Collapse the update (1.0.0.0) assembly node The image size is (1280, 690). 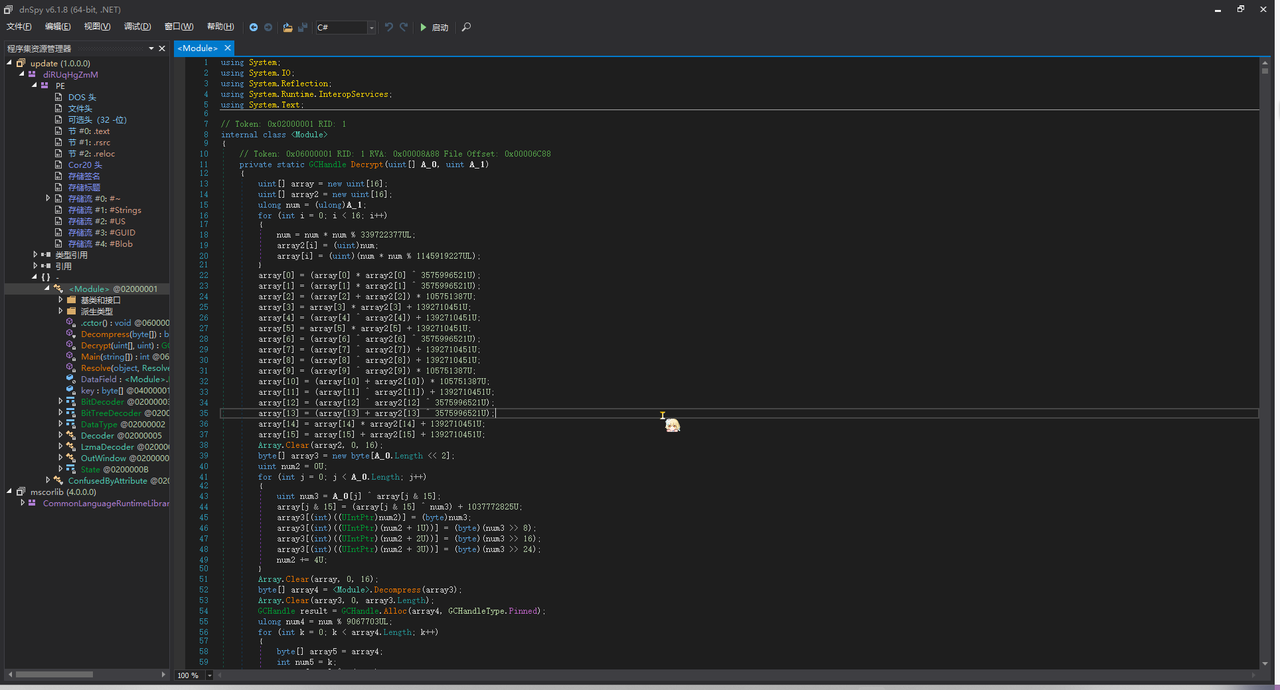[9, 63]
